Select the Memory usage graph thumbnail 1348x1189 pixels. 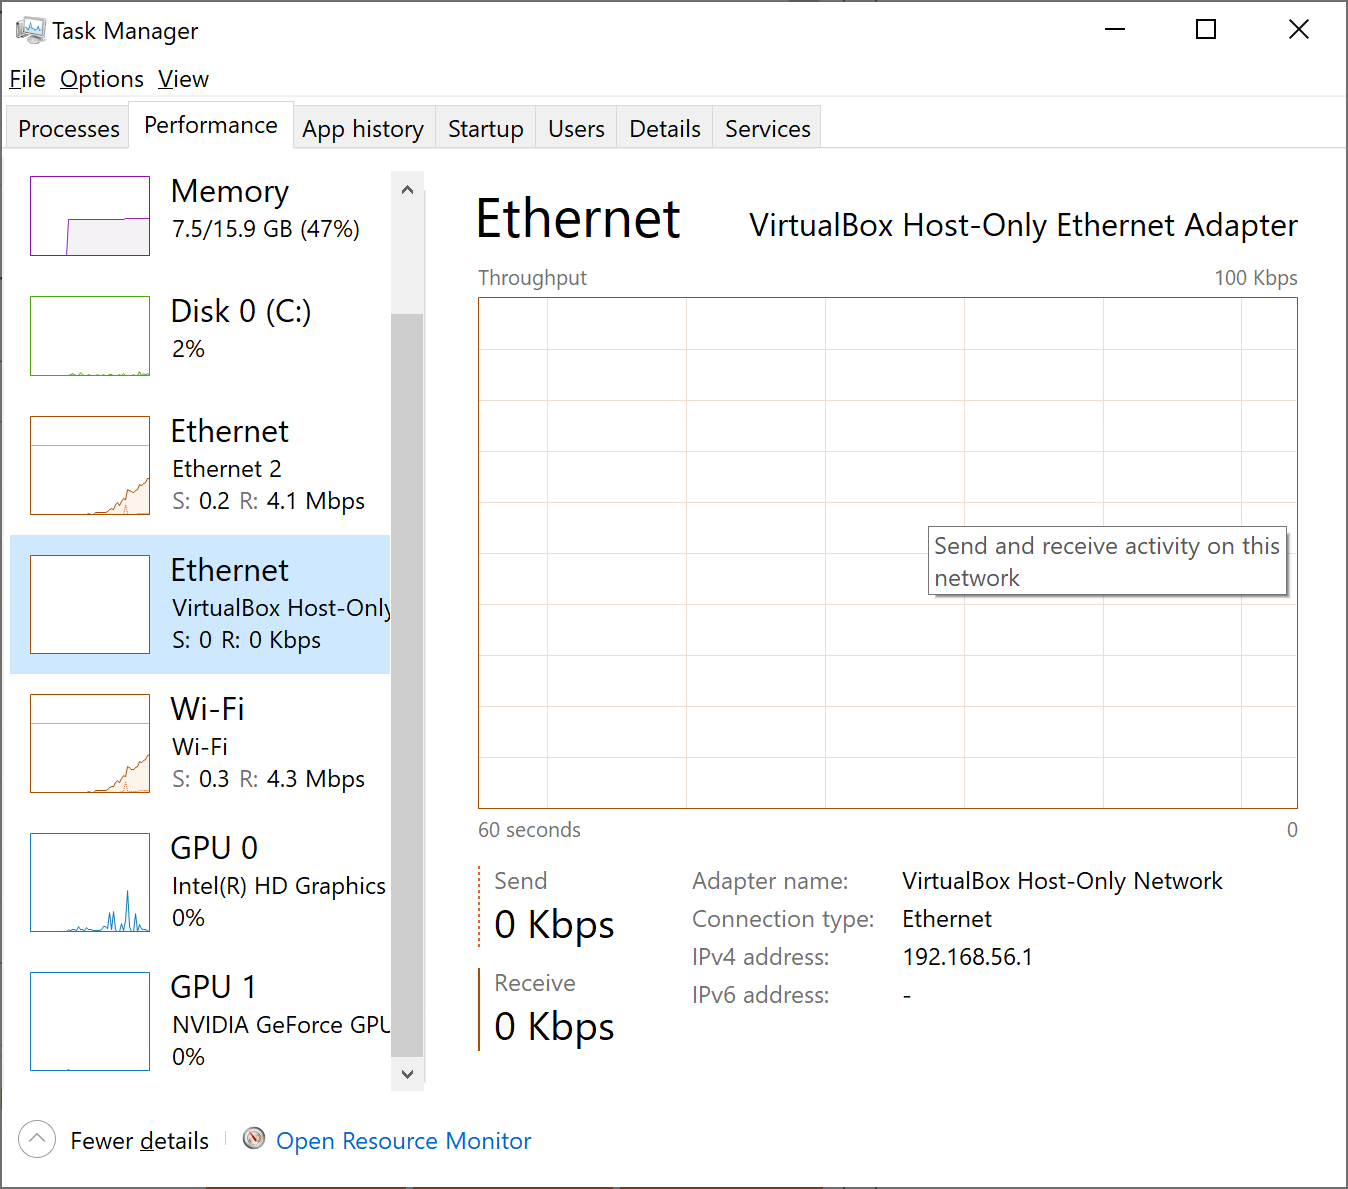coord(90,216)
